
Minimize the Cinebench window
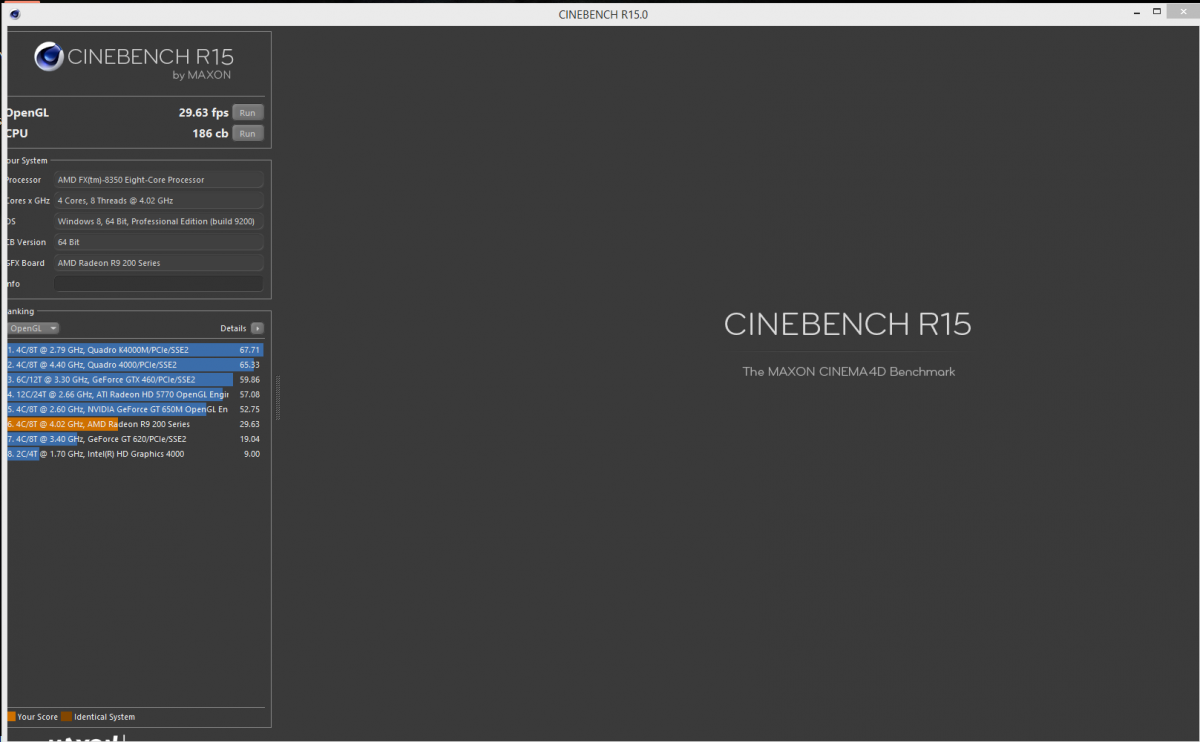pyautogui.click(x=1139, y=12)
